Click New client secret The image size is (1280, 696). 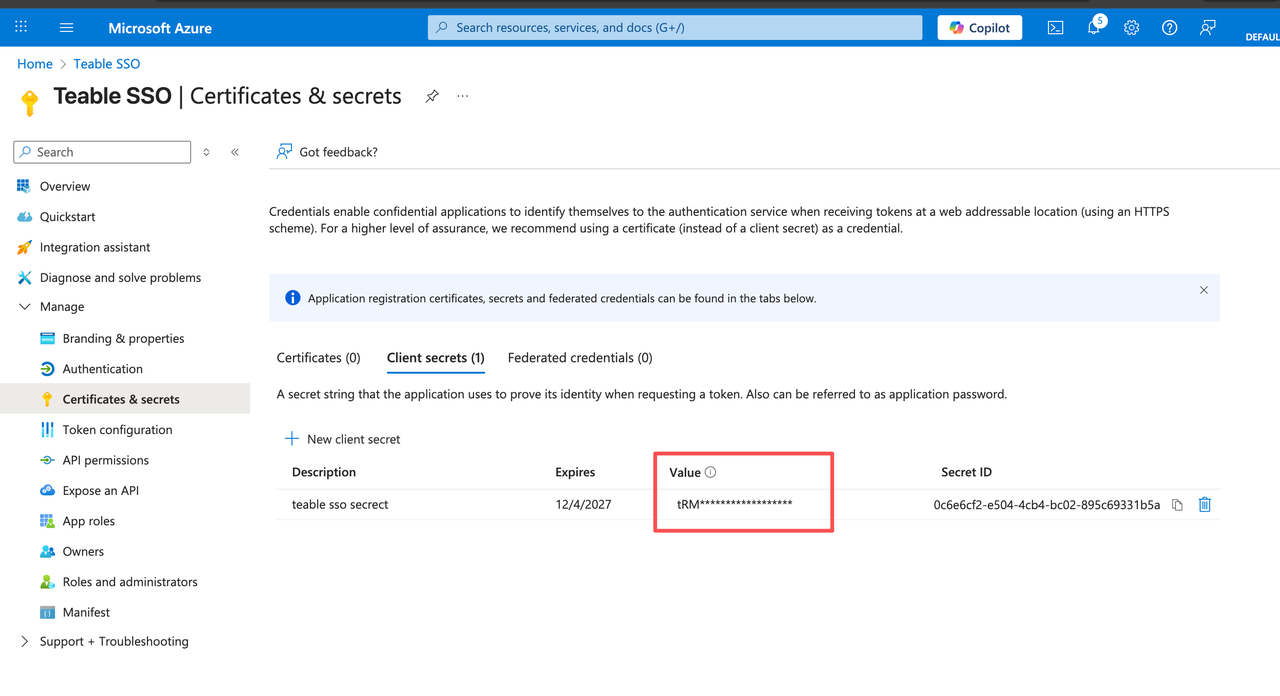(342, 439)
